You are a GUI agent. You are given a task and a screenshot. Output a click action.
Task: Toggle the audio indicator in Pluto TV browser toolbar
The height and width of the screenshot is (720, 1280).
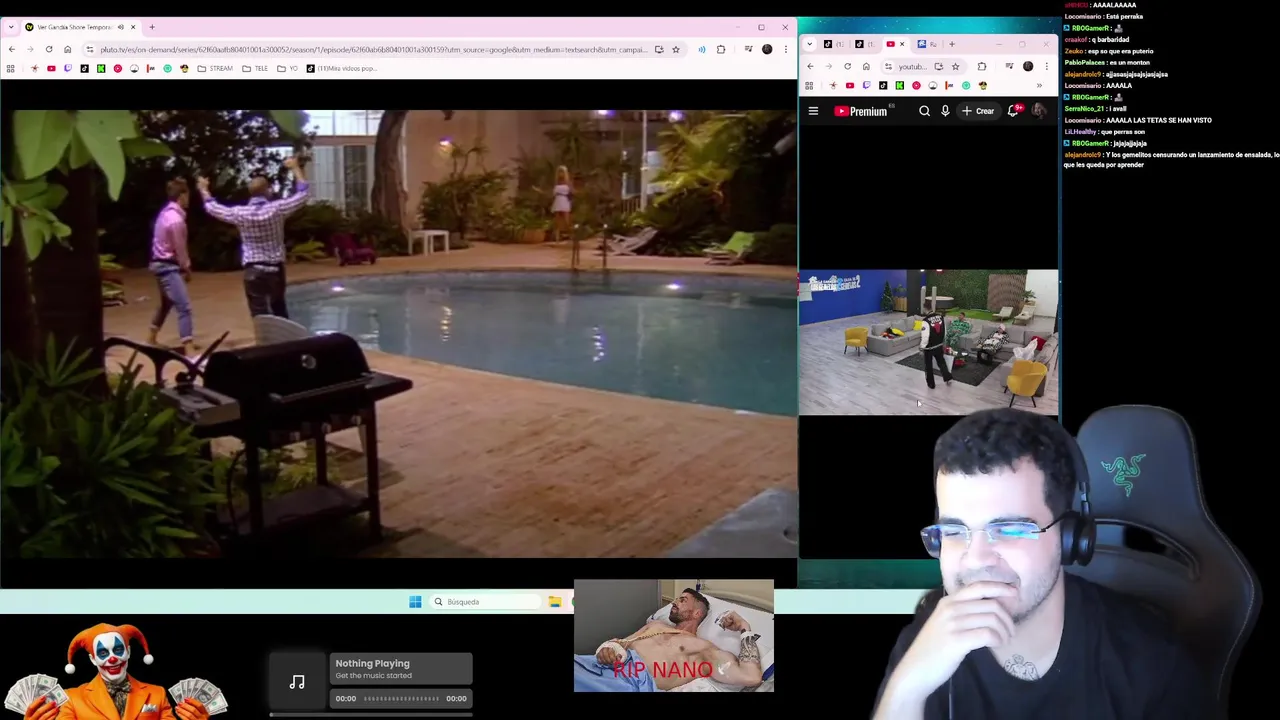click(x=701, y=49)
